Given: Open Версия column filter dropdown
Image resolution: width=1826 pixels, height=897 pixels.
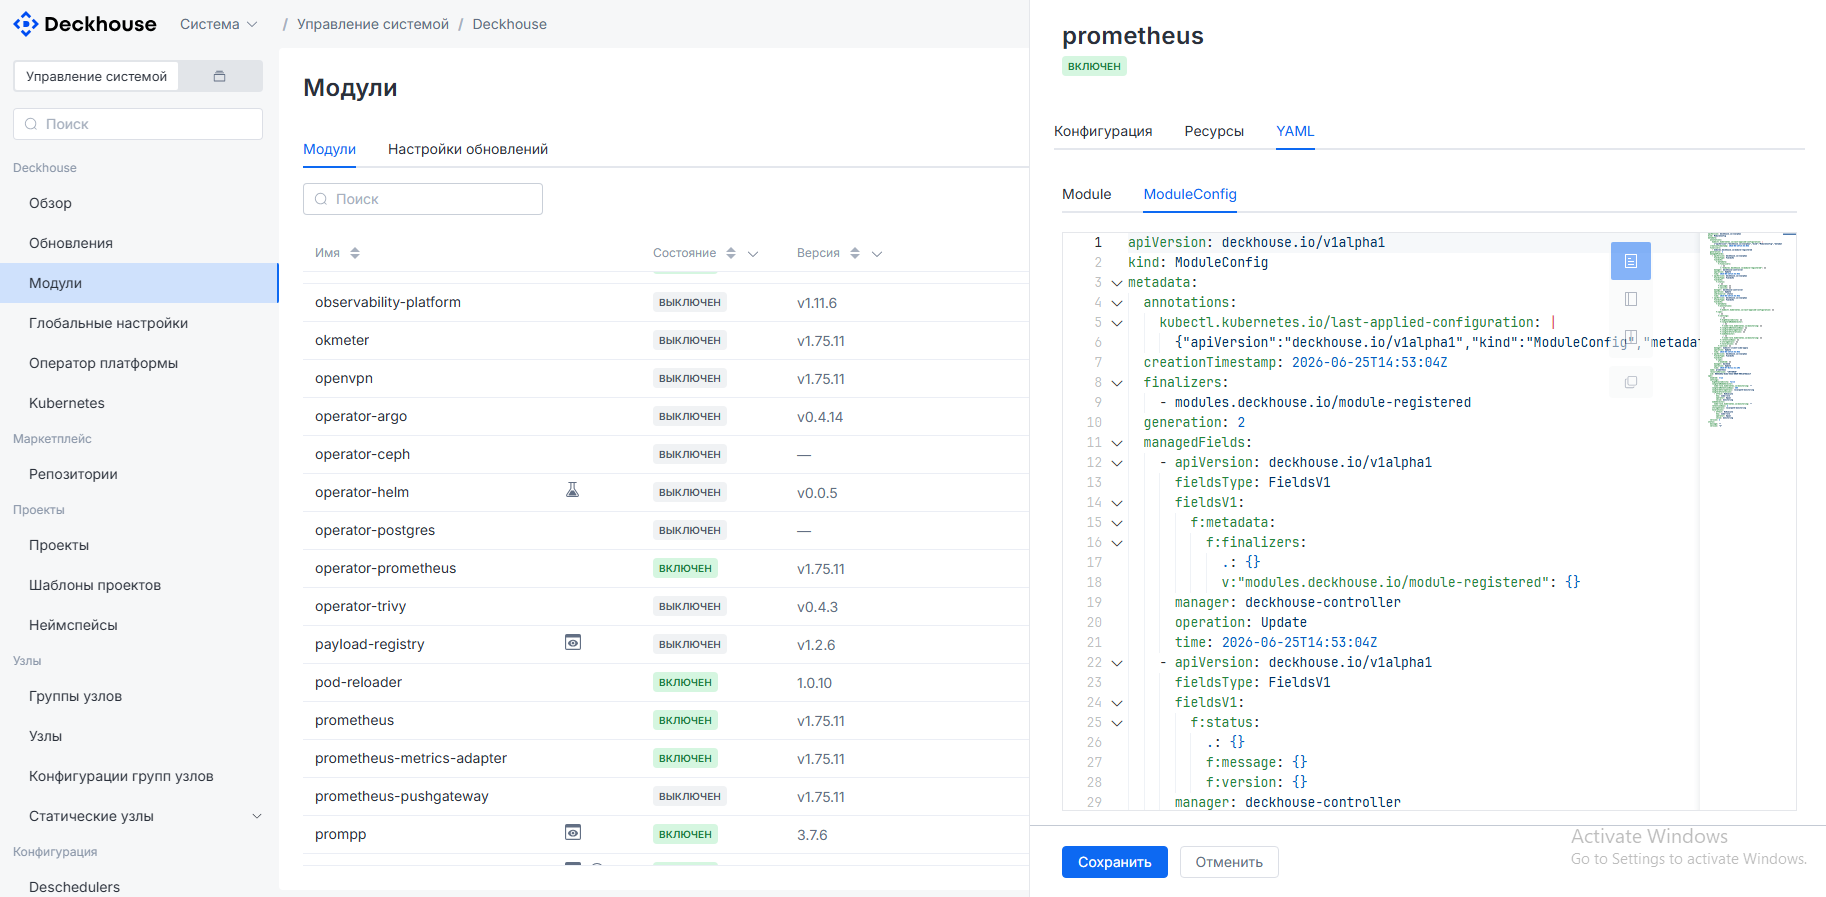Looking at the screenshot, I should pos(877,254).
